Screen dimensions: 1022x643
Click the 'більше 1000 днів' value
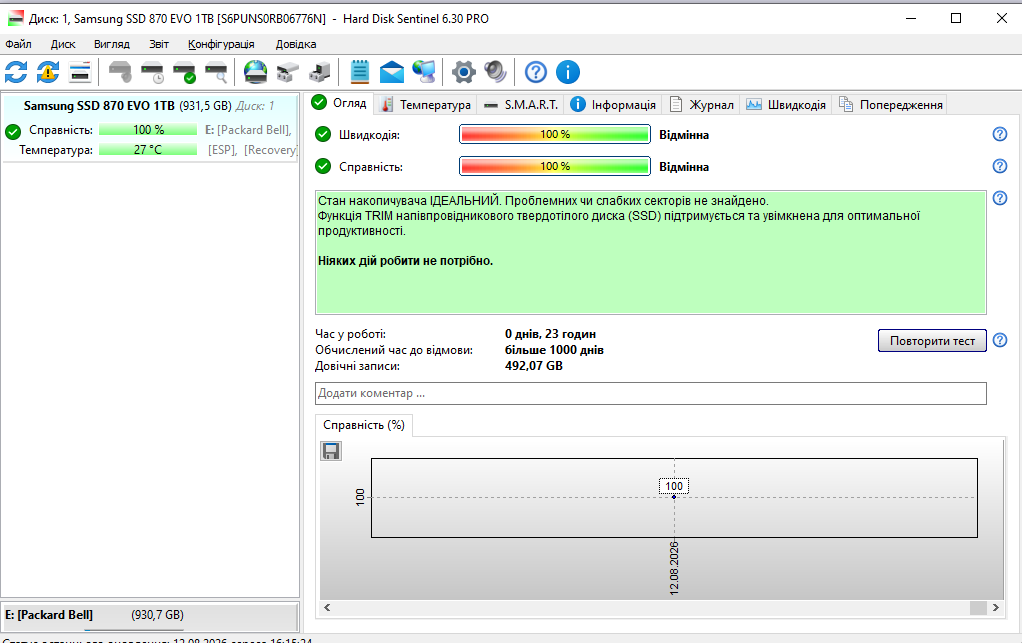point(554,350)
